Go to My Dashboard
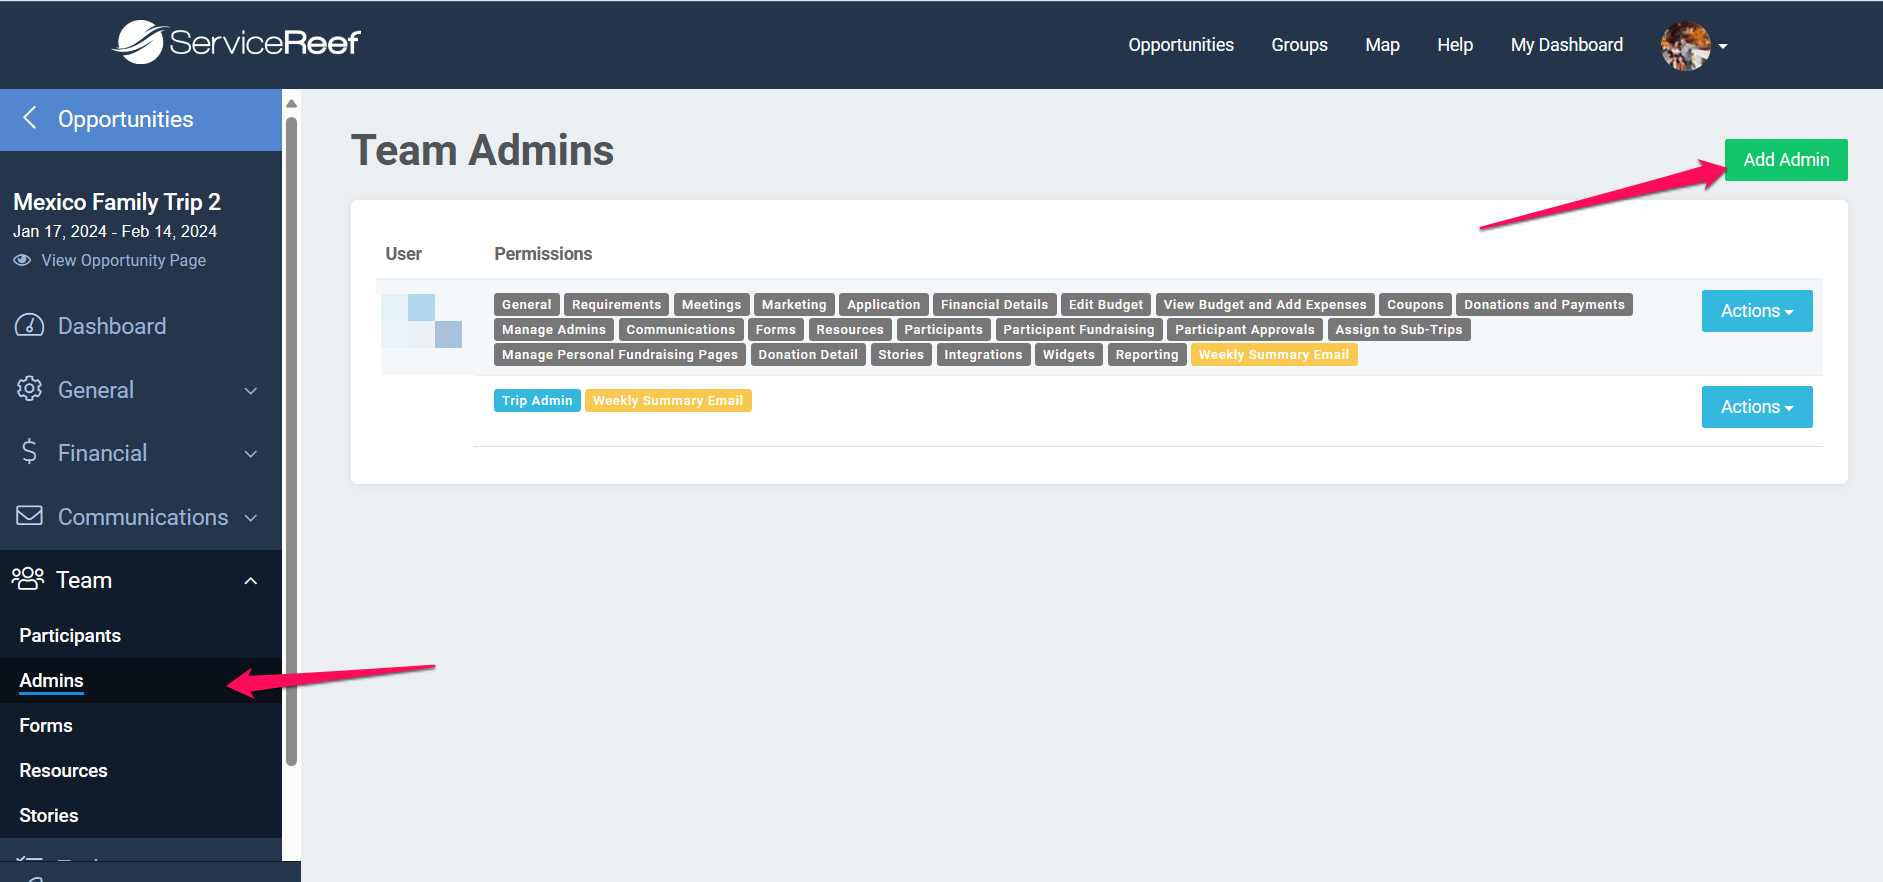1883x882 pixels. tap(1567, 45)
